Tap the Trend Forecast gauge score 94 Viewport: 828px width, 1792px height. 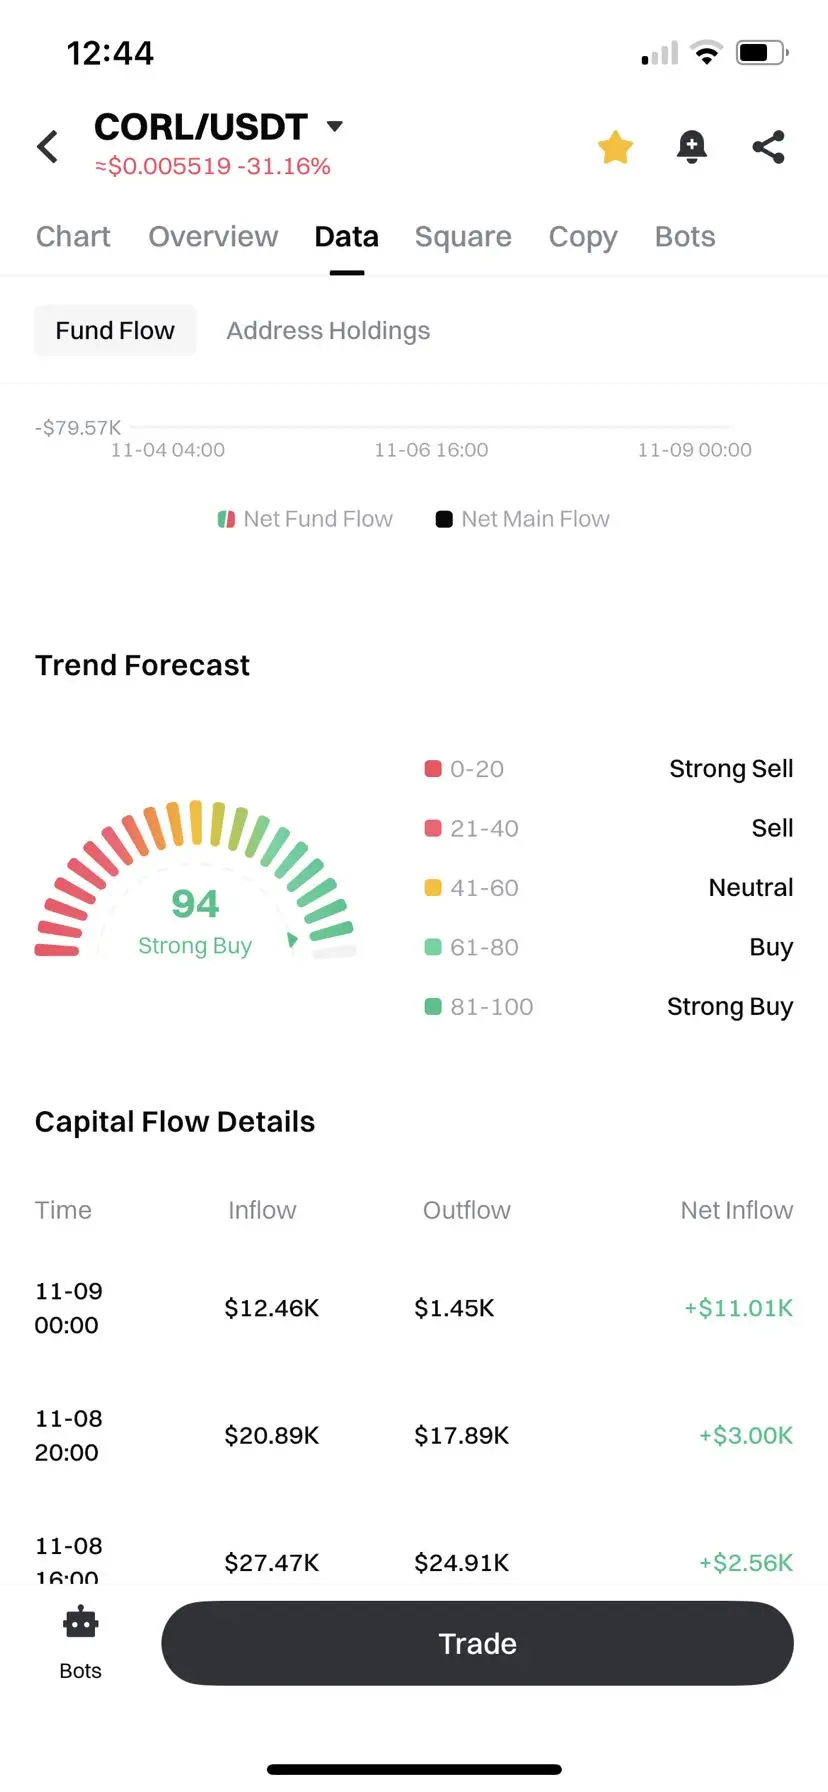195,904
